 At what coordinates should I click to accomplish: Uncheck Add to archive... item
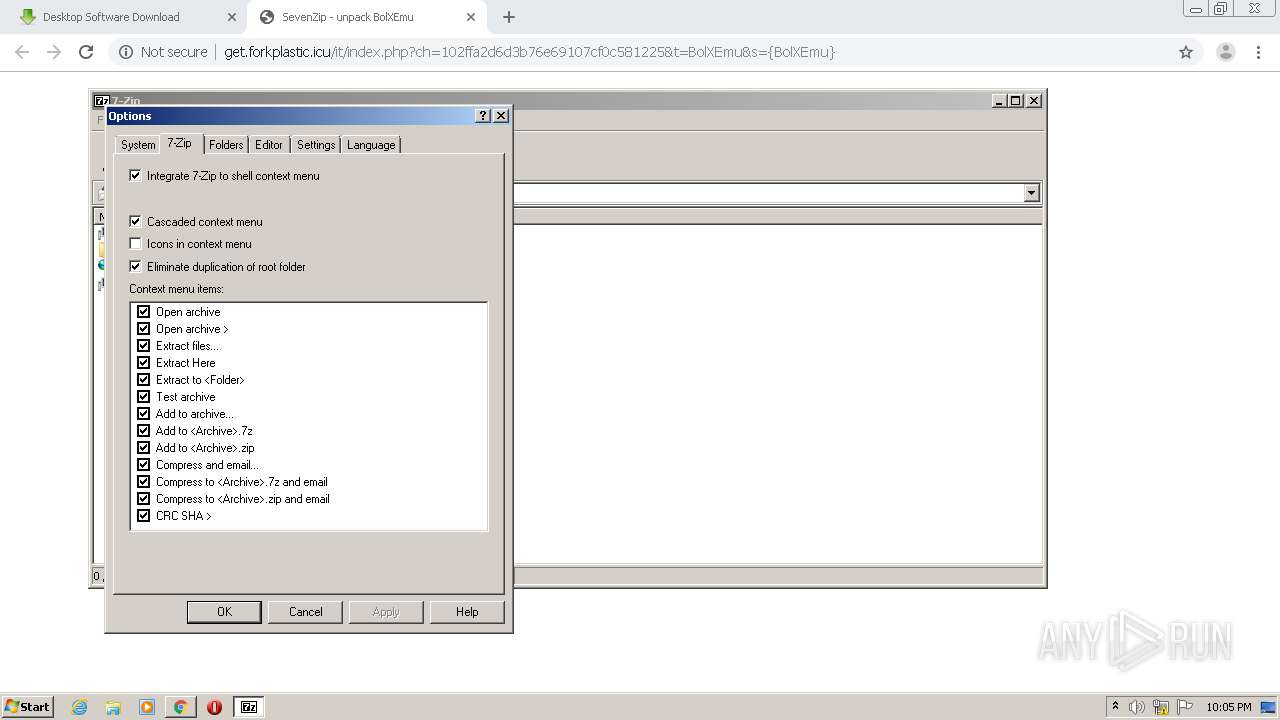[x=143, y=414]
